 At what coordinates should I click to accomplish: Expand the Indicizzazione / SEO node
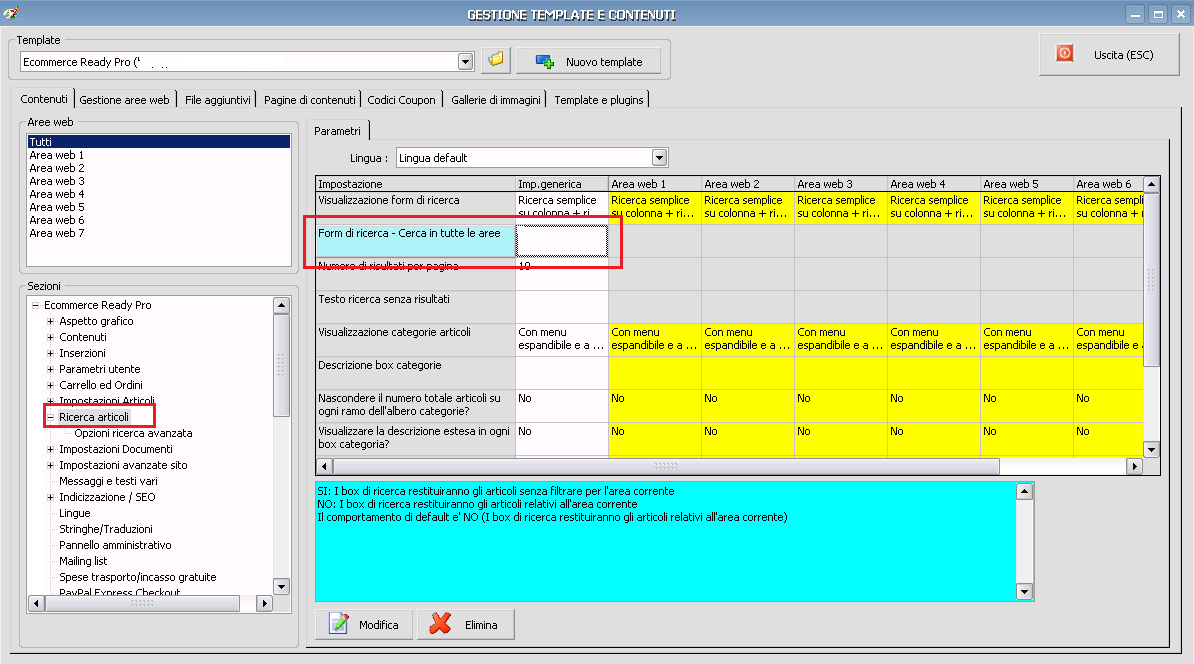click(x=51, y=497)
